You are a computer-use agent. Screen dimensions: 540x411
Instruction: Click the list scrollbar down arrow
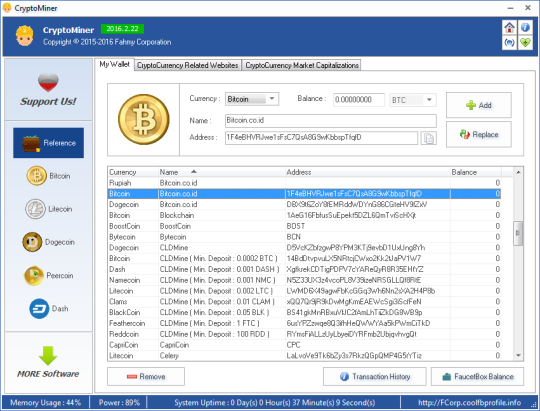pyautogui.click(x=518, y=356)
